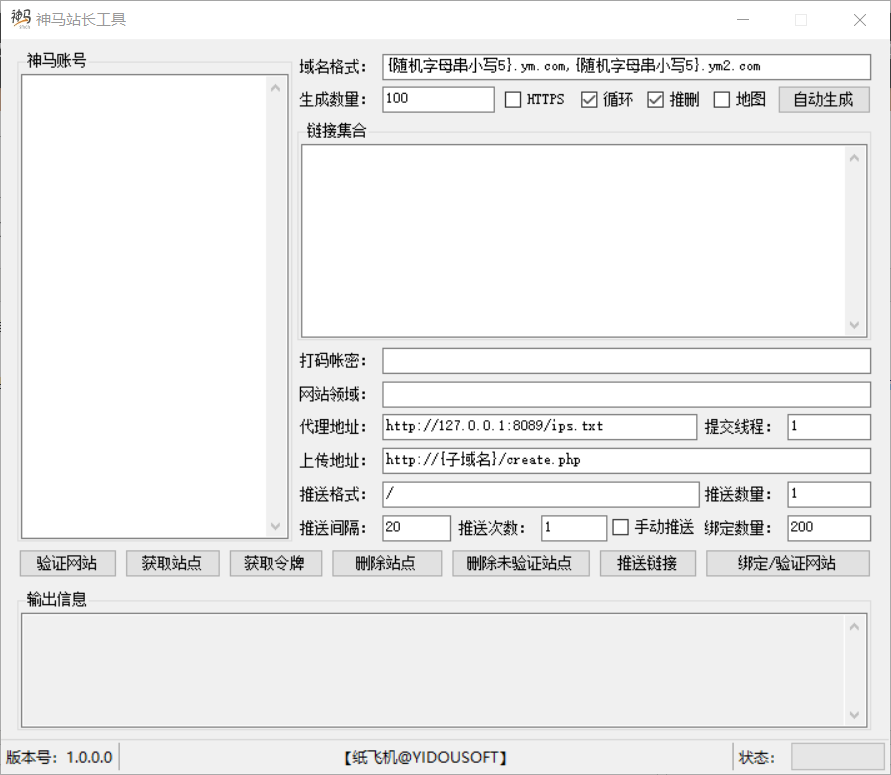The image size is (891, 775).
Task: Focus the 域名格式 input field
Action: click(626, 67)
